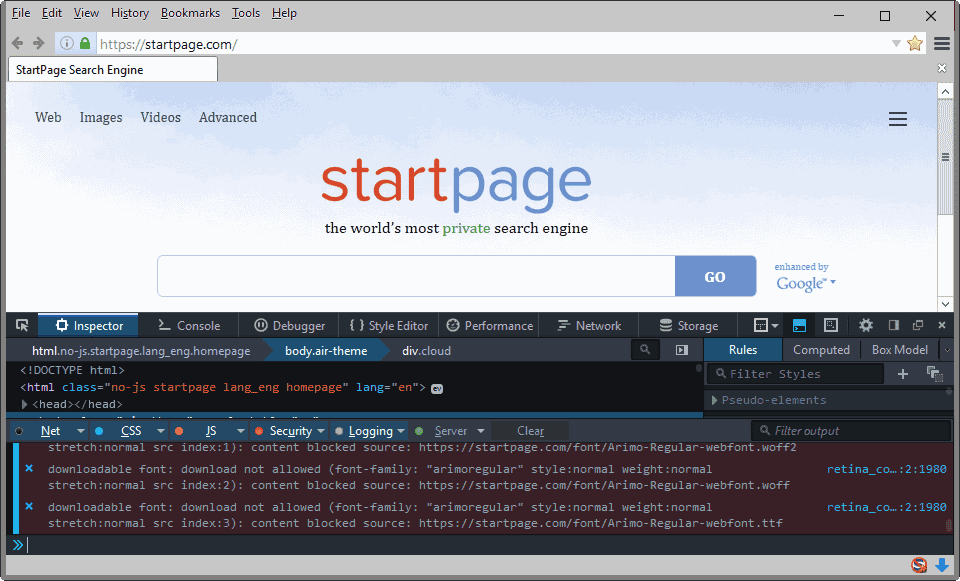Switch to the Style Editor tab

[x=388, y=325]
